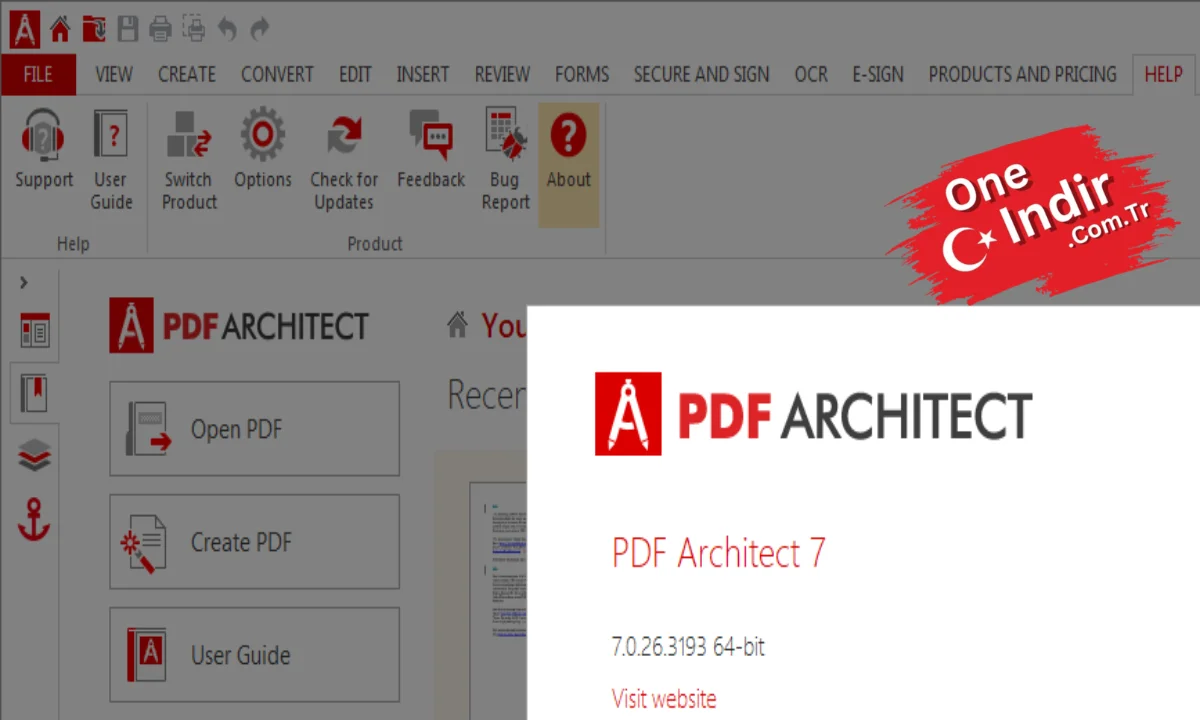
Task: Click the Create PDF button
Action: [254, 542]
